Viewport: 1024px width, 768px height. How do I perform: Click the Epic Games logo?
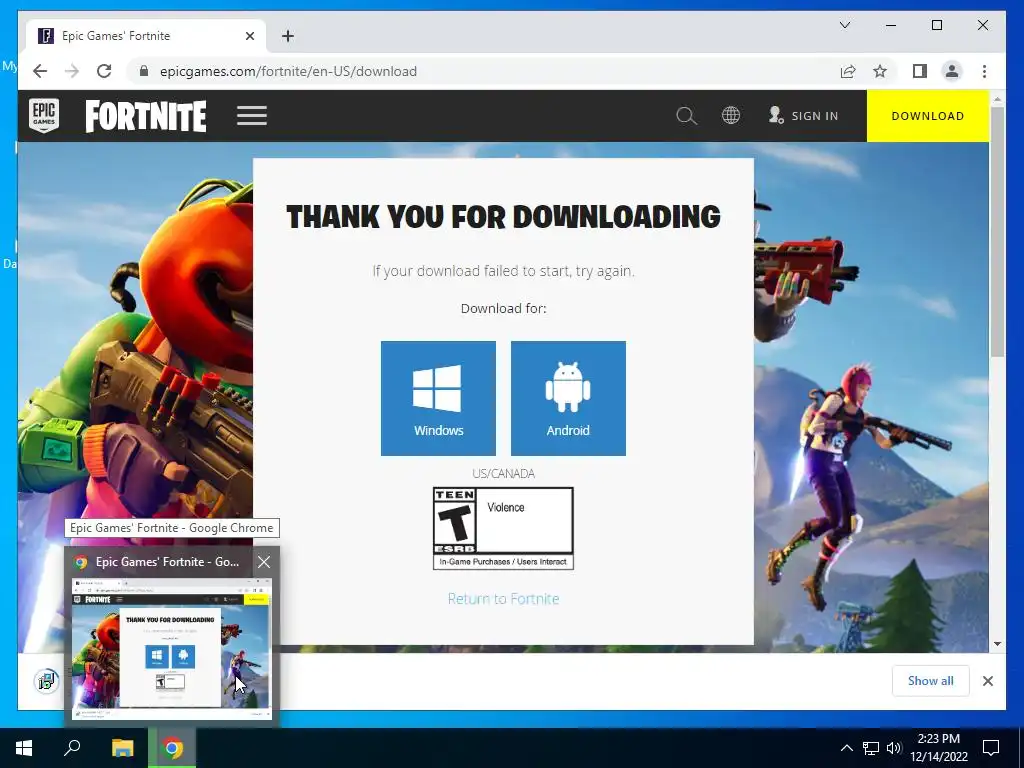44,116
